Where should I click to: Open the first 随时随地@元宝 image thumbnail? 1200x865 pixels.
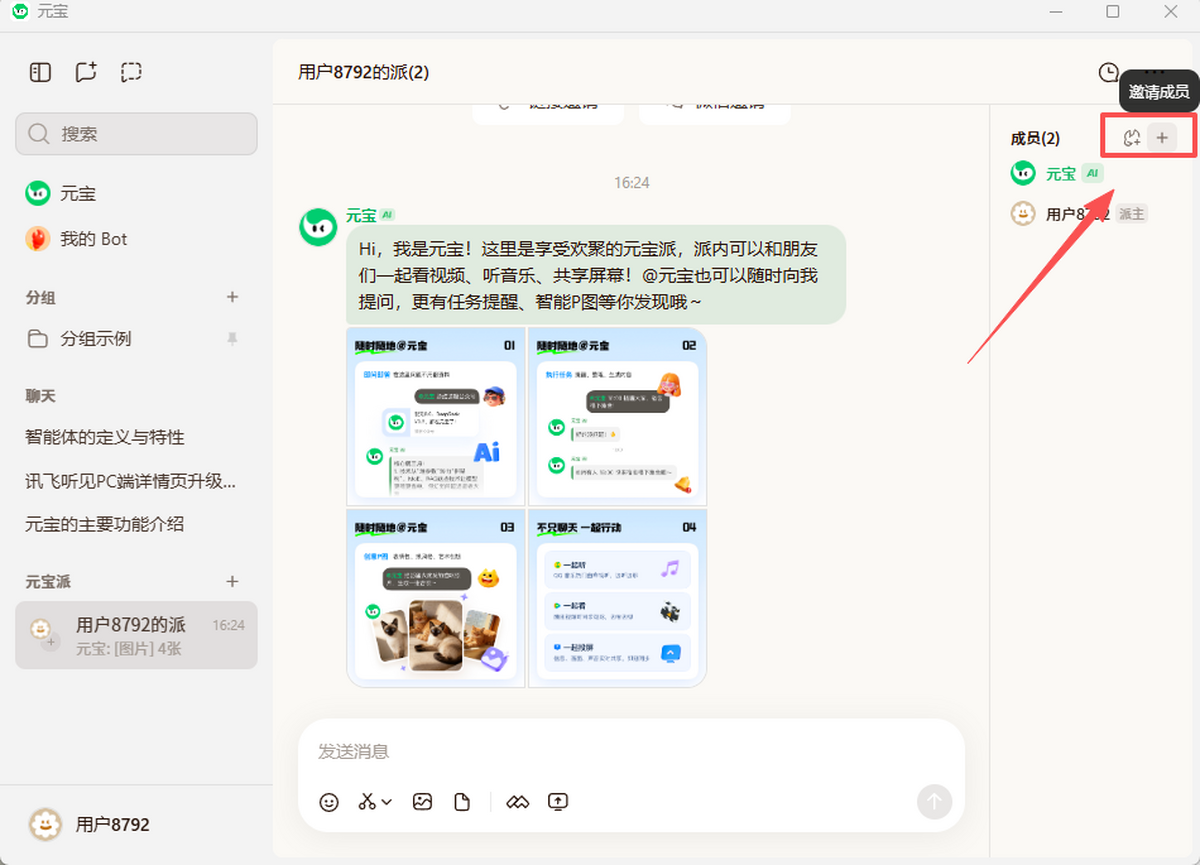(436, 416)
